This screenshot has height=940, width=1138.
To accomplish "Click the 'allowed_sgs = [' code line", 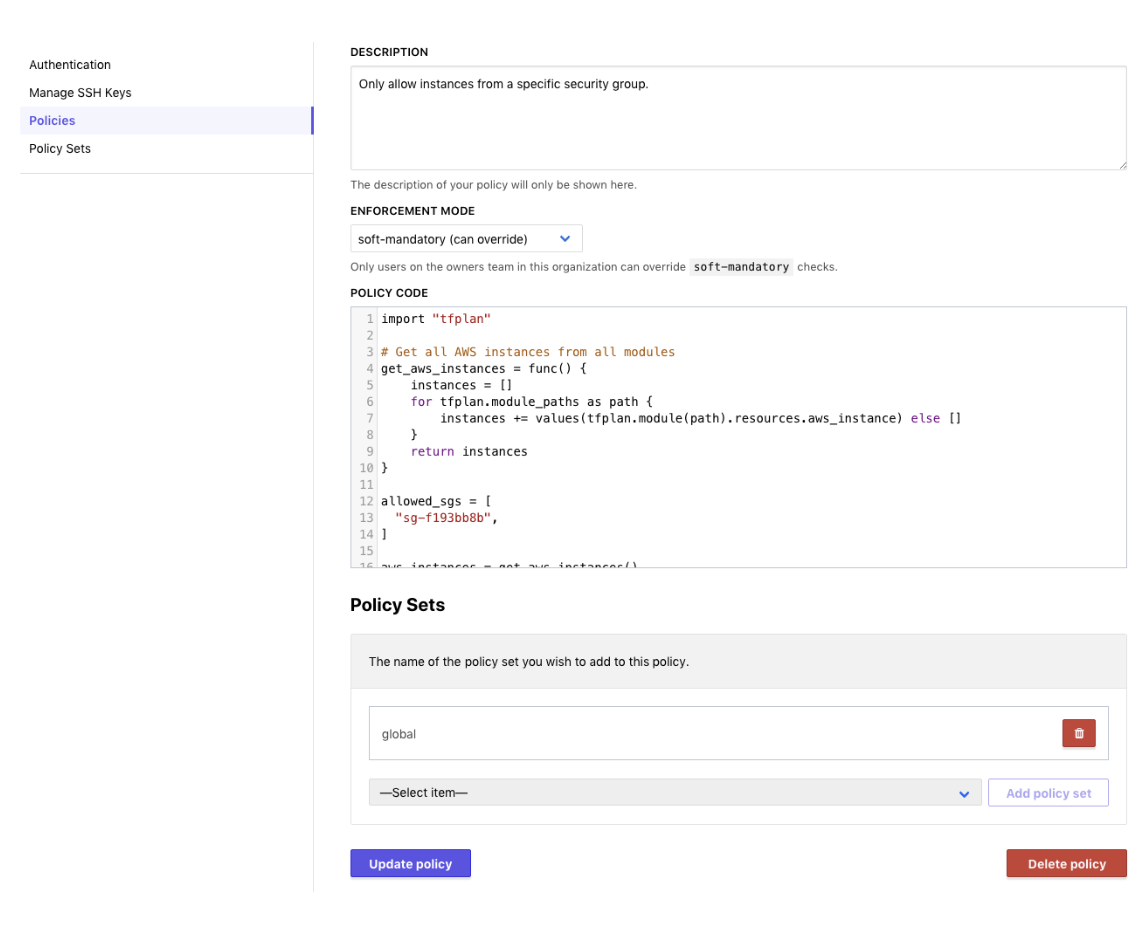I will tap(435, 501).
